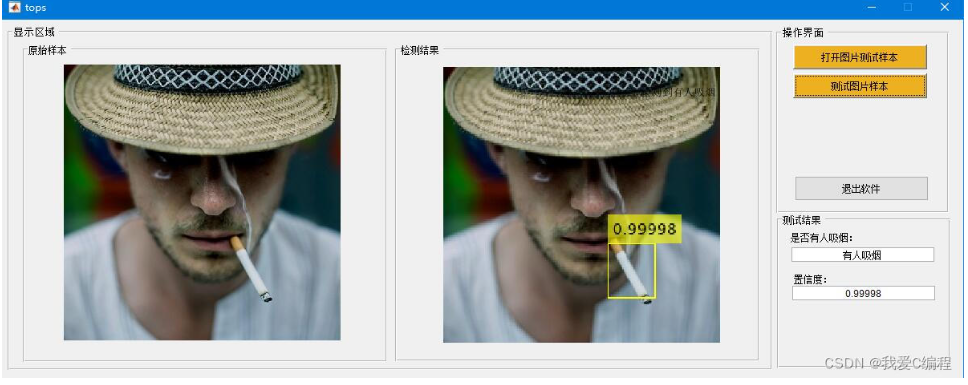Click the 打开图片测试样本 button
The width and height of the screenshot is (968, 385).
860,57
